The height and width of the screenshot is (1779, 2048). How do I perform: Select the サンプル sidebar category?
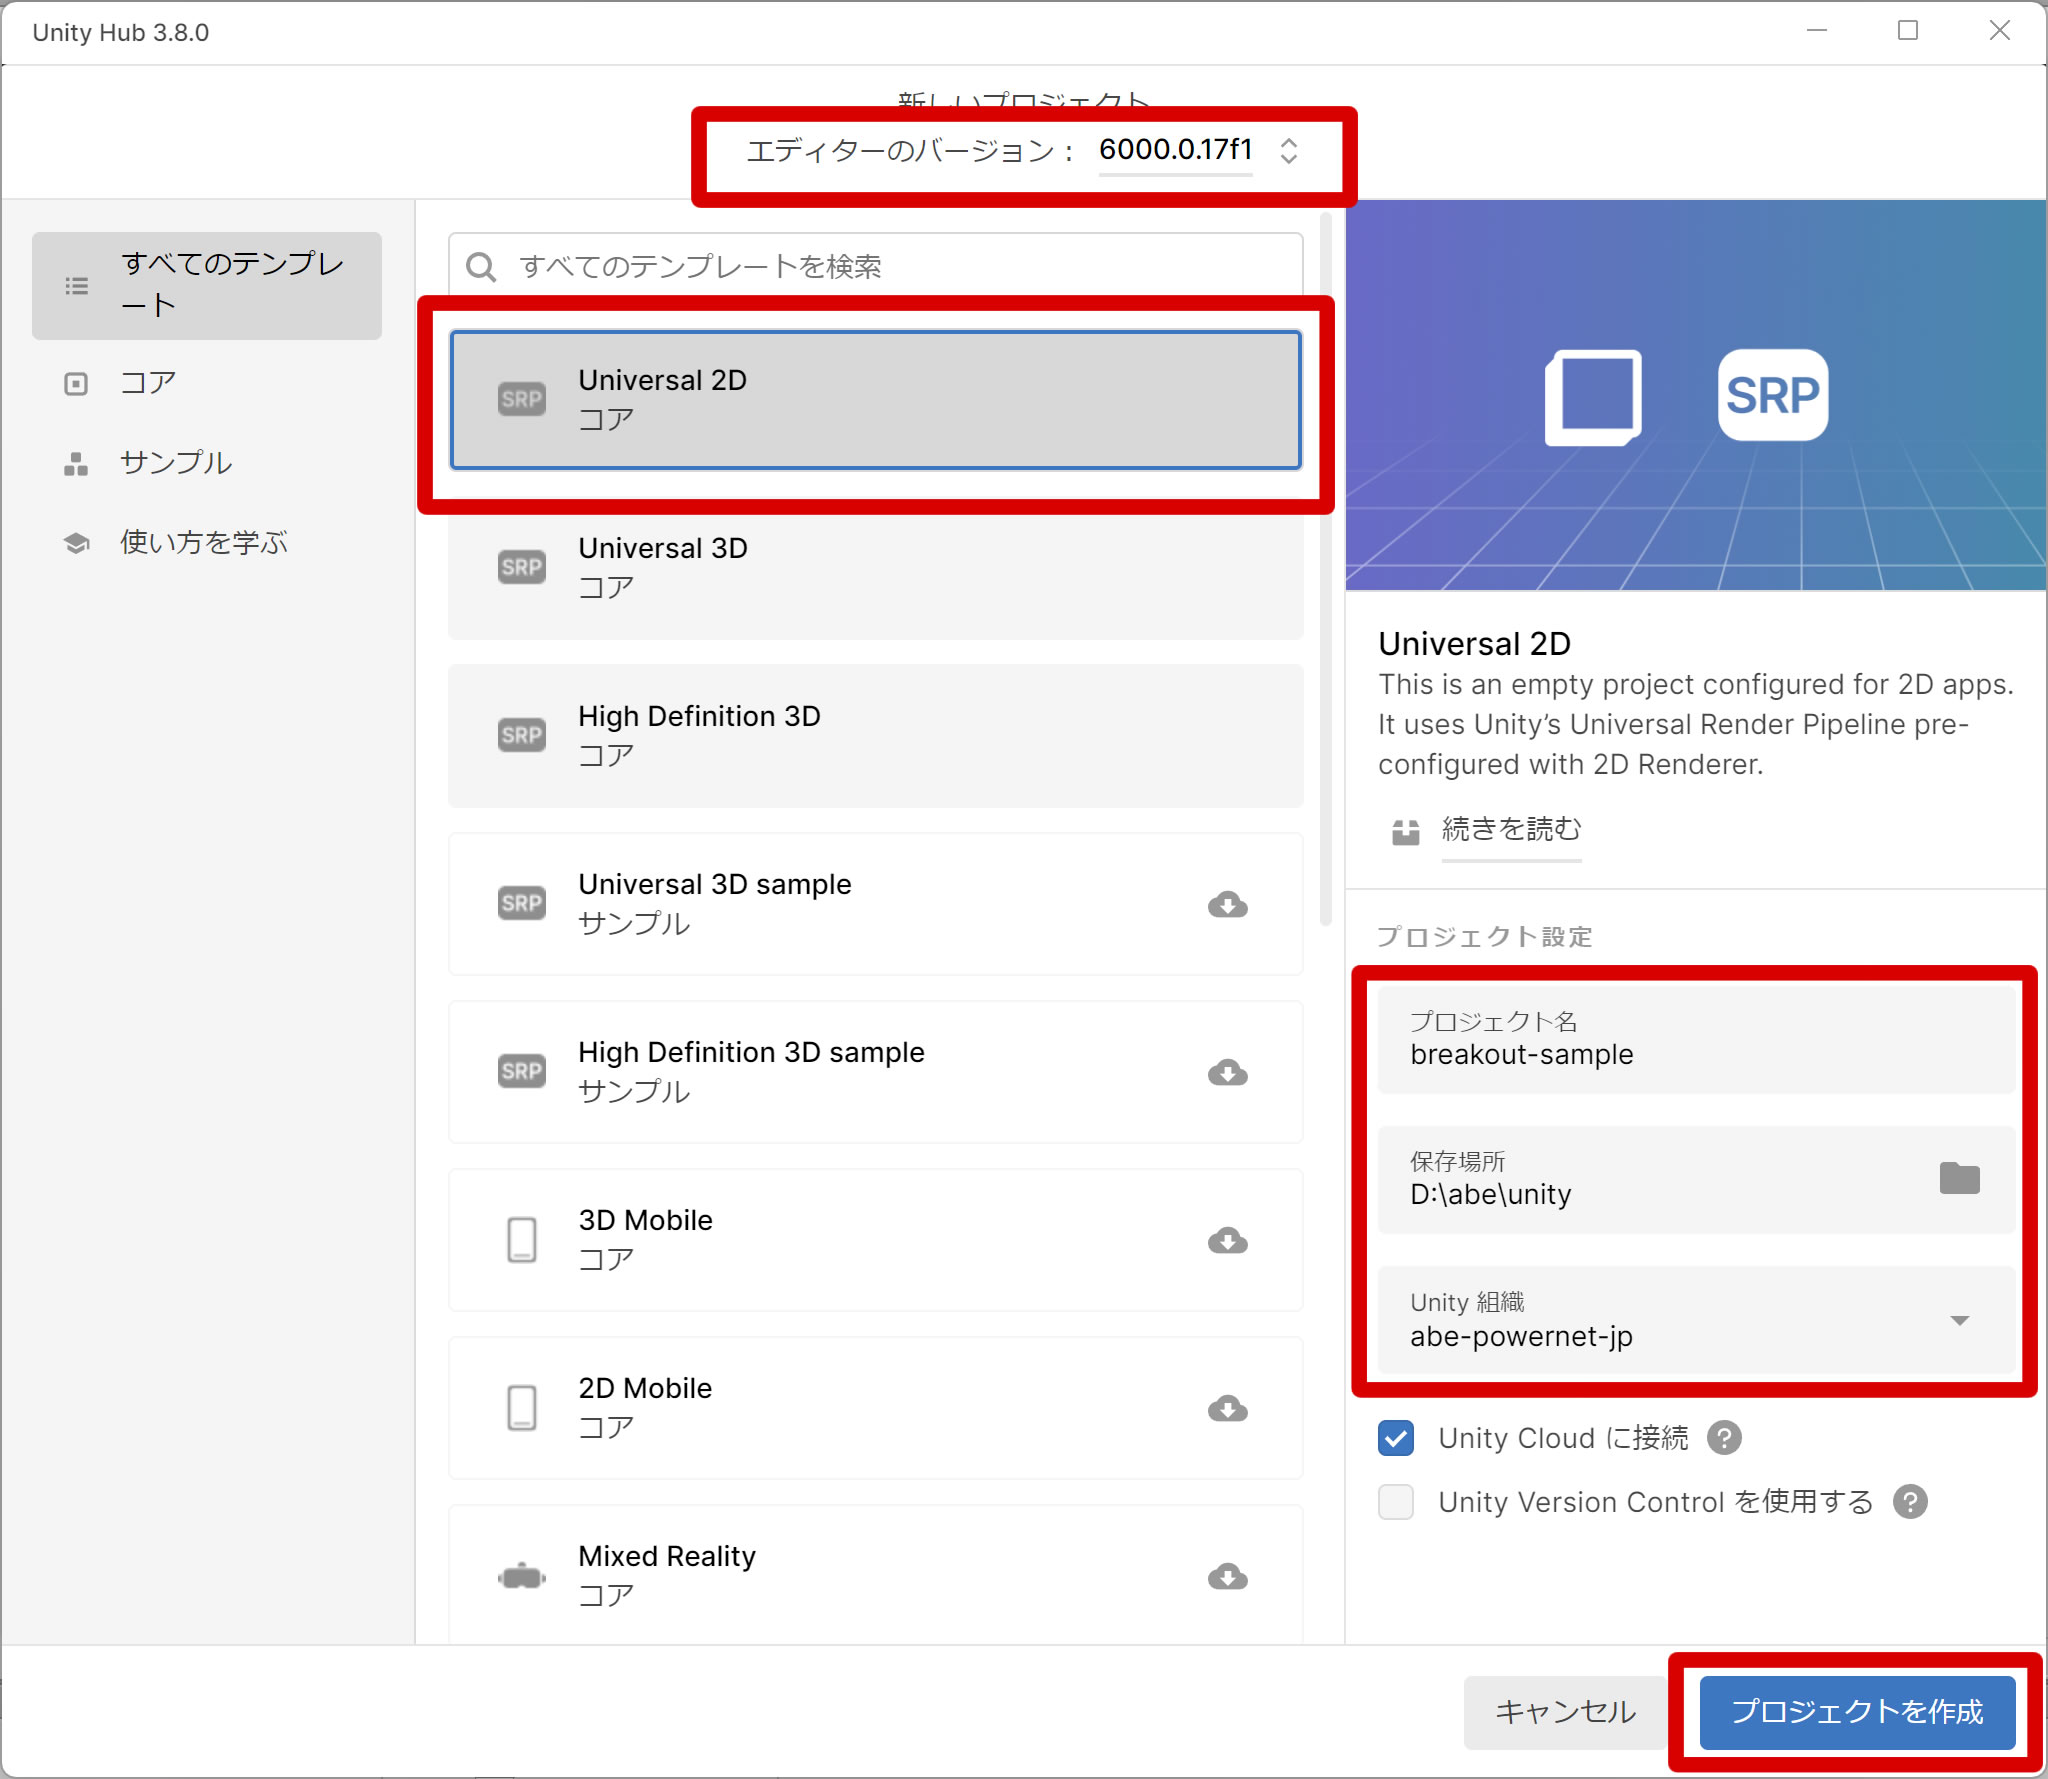coord(207,463)
